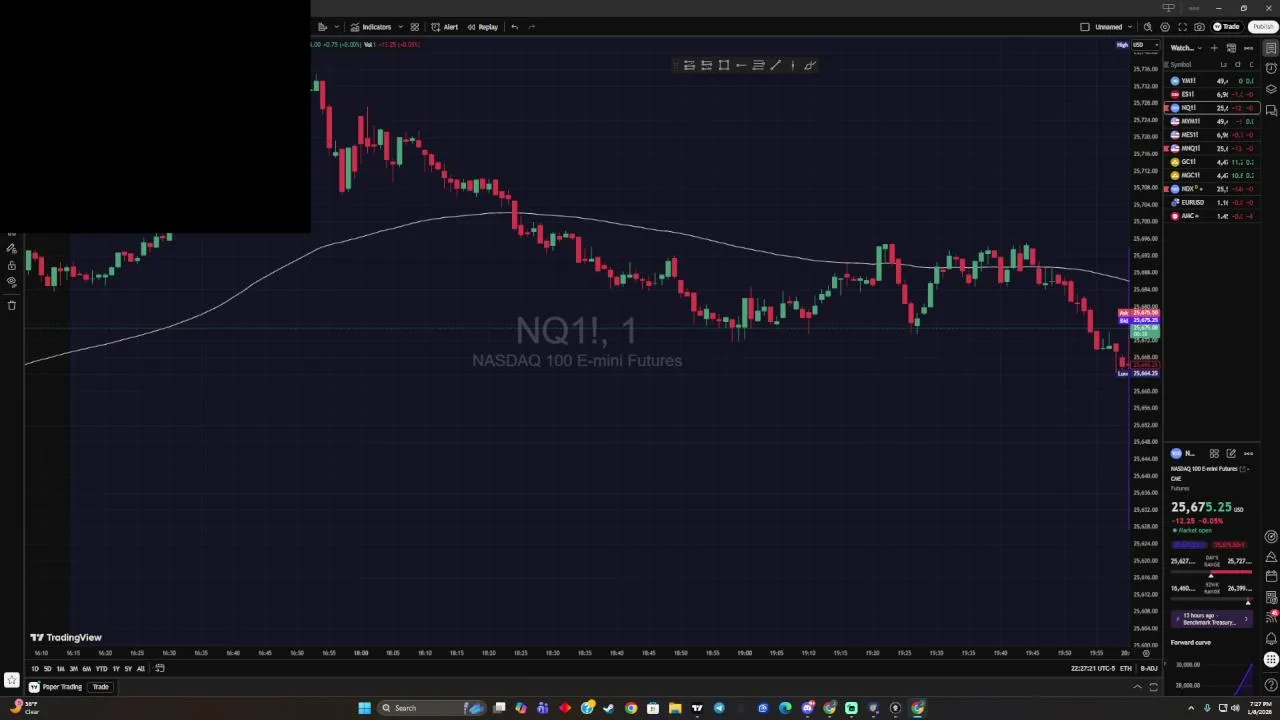Collapse the bottom panel chevron
Screen dimensions: 1280x720
1137,687
